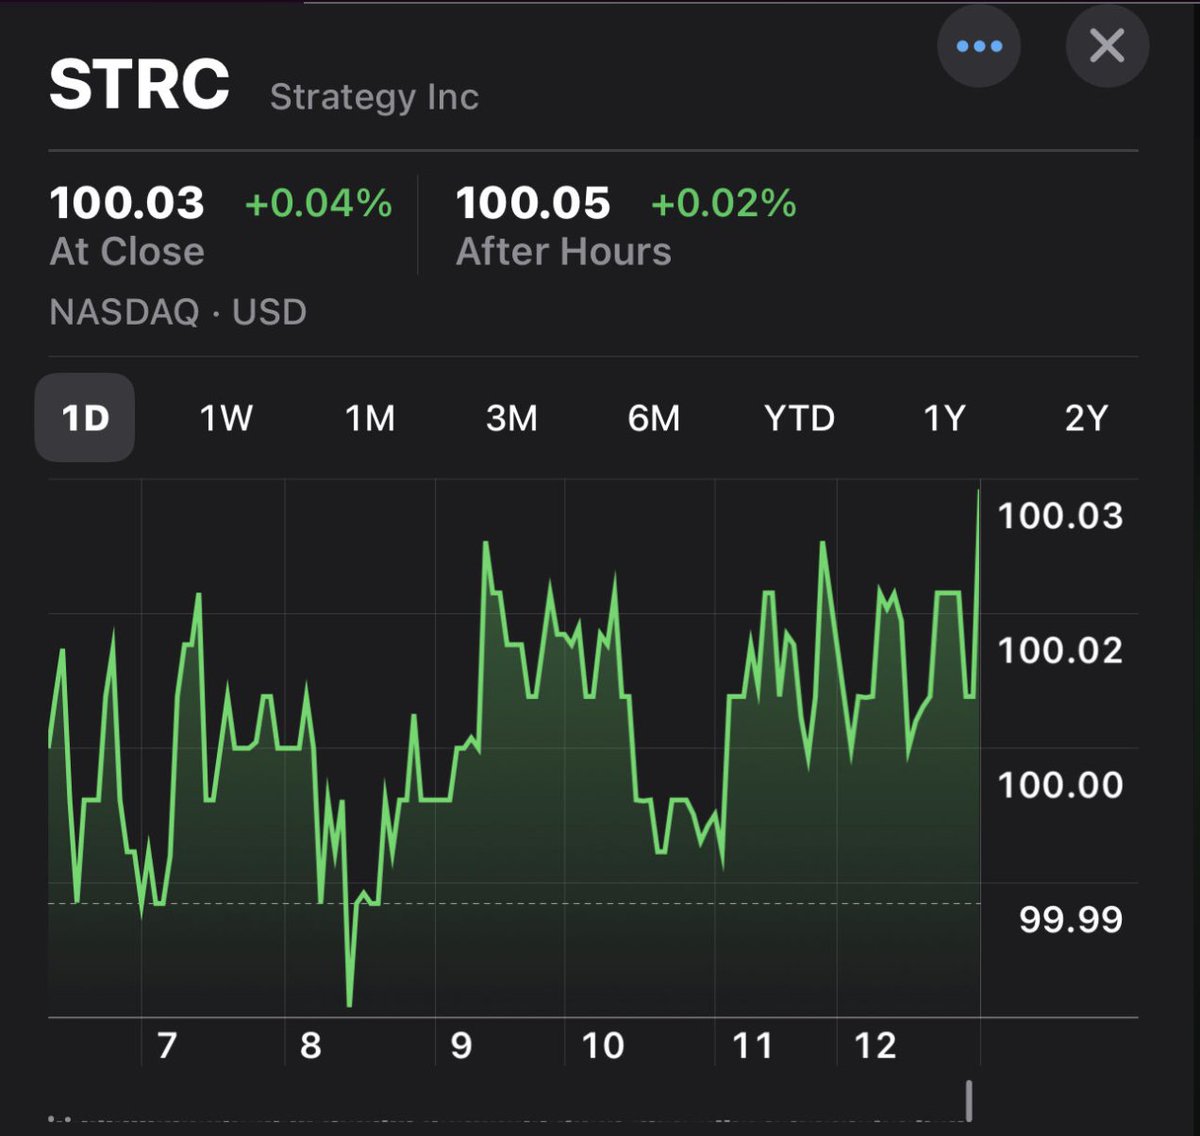This screenshot has width=1200, height=1136.
Task: Close the STRC stock detail view
Action: (1107, 46)
